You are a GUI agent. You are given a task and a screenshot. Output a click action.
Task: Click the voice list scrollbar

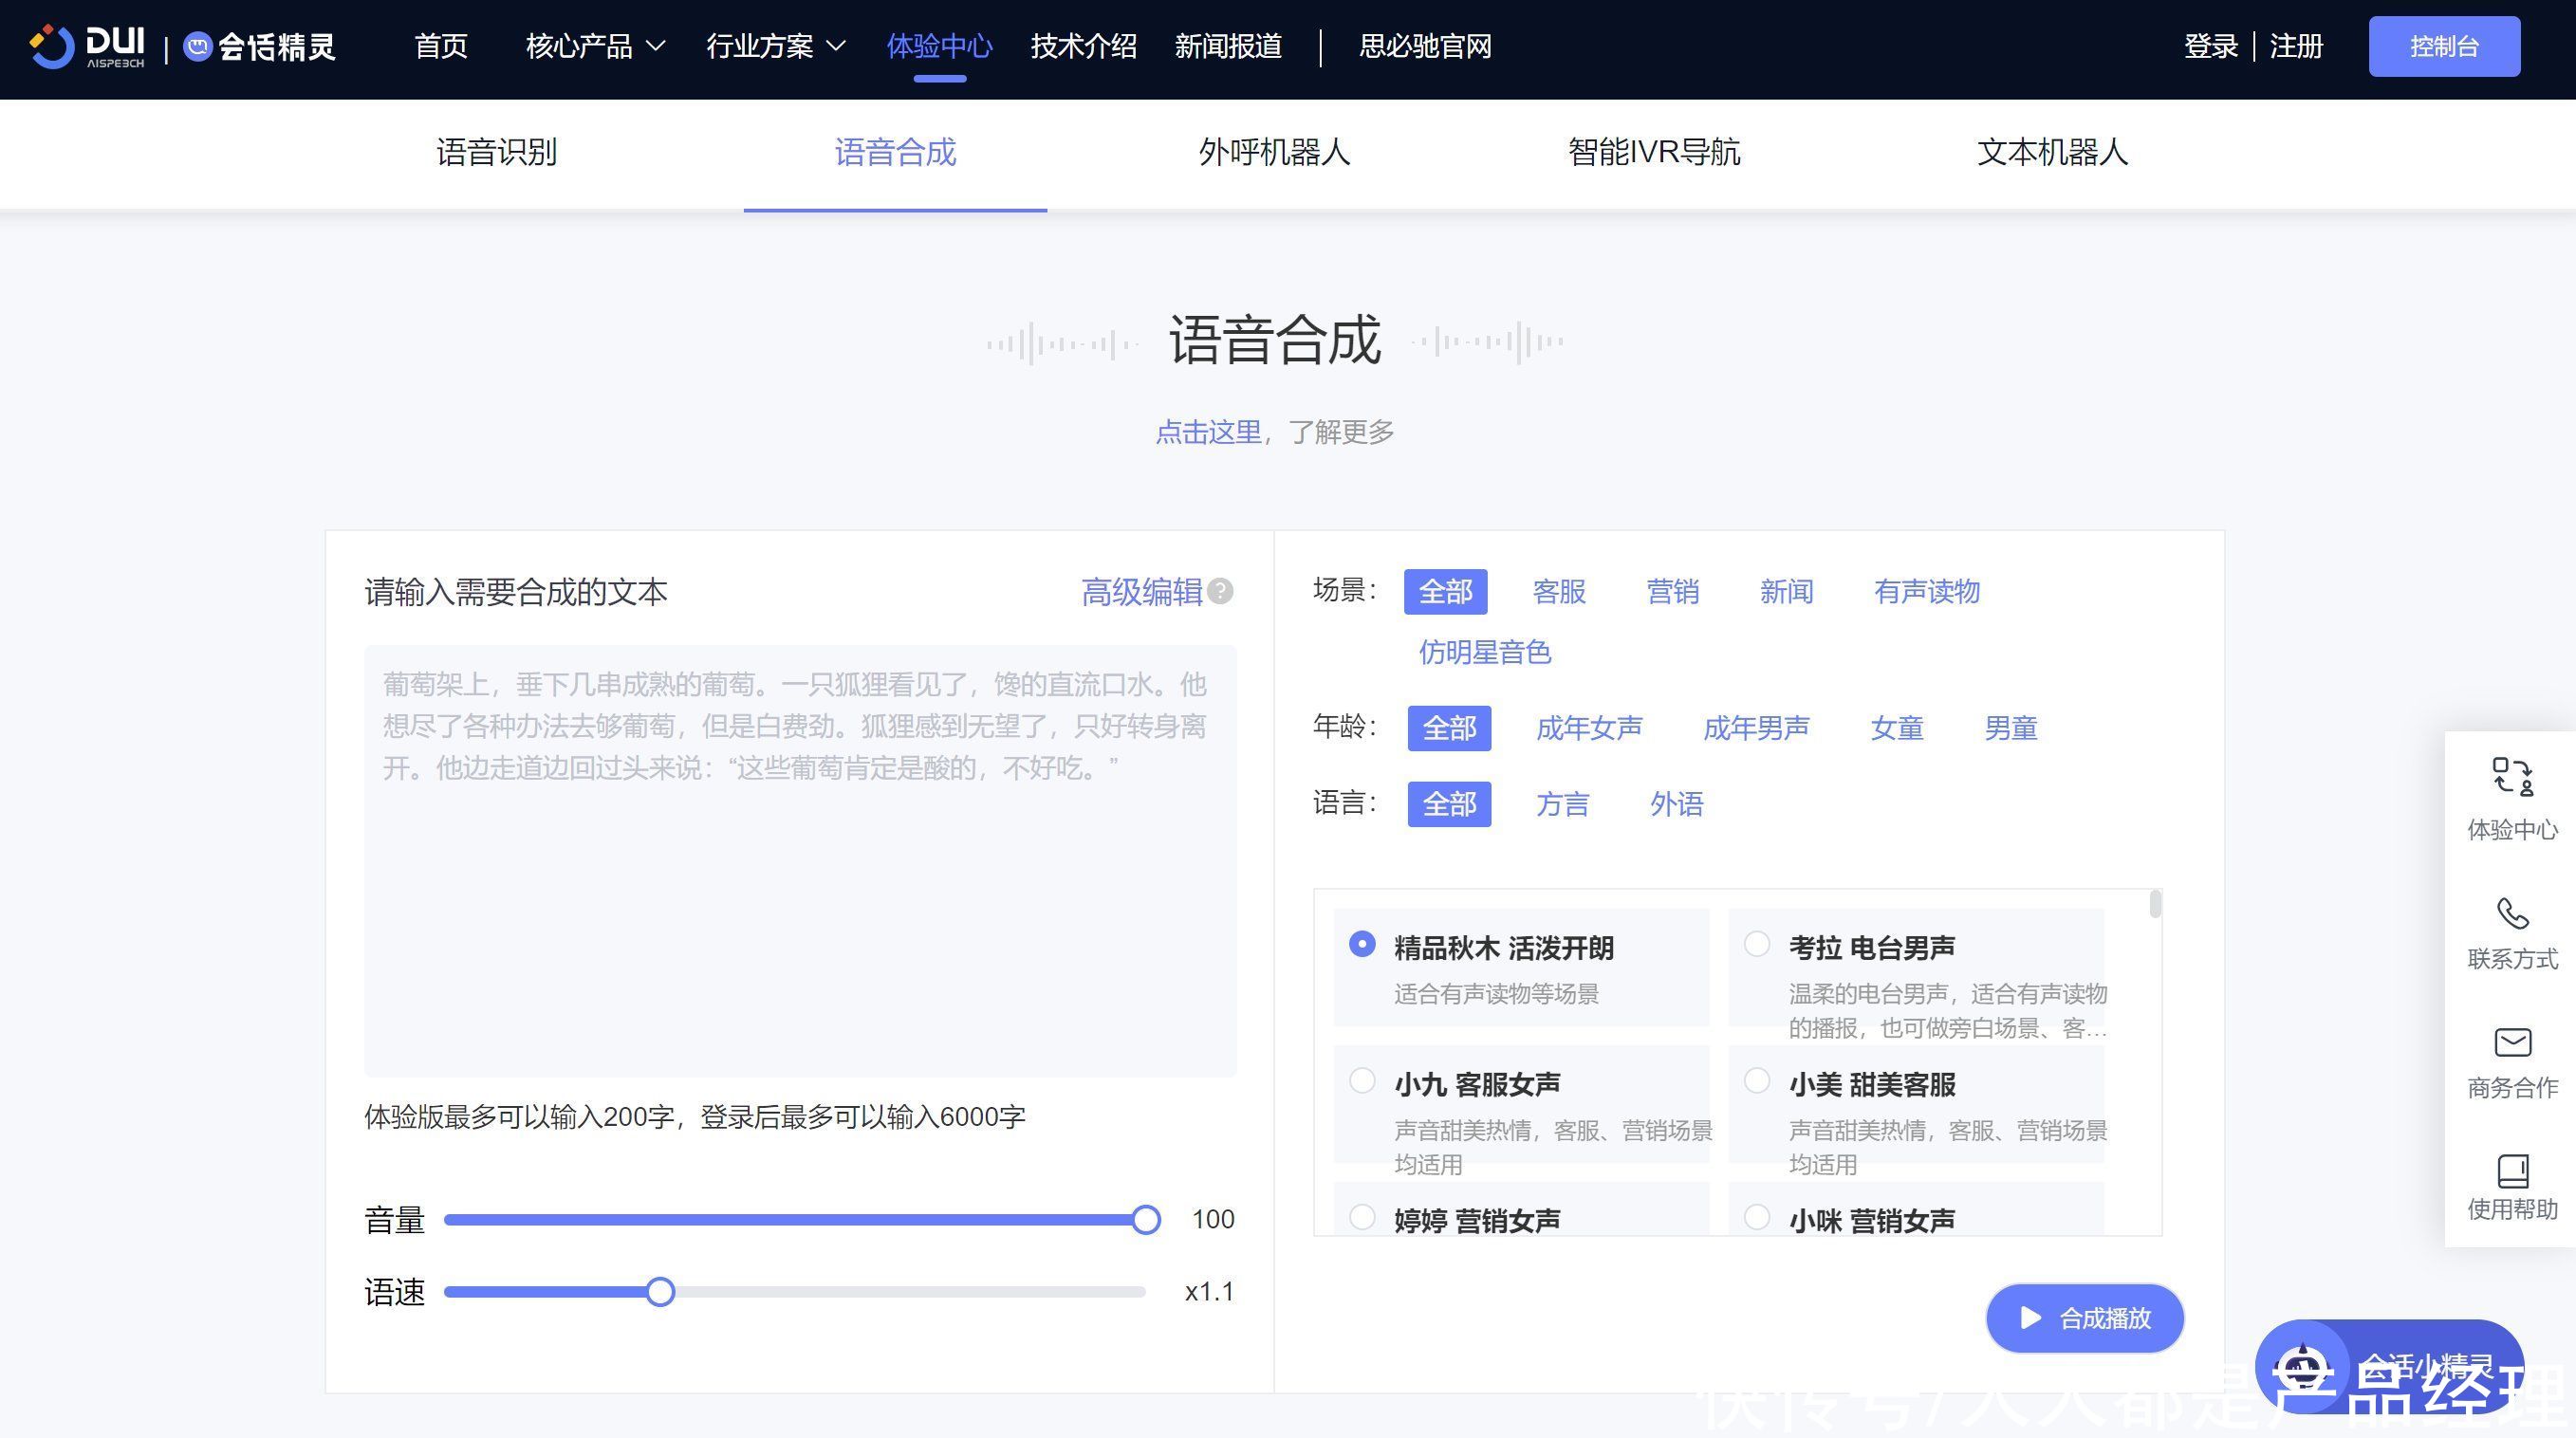pyautogui.click(x=2155, y=904)
